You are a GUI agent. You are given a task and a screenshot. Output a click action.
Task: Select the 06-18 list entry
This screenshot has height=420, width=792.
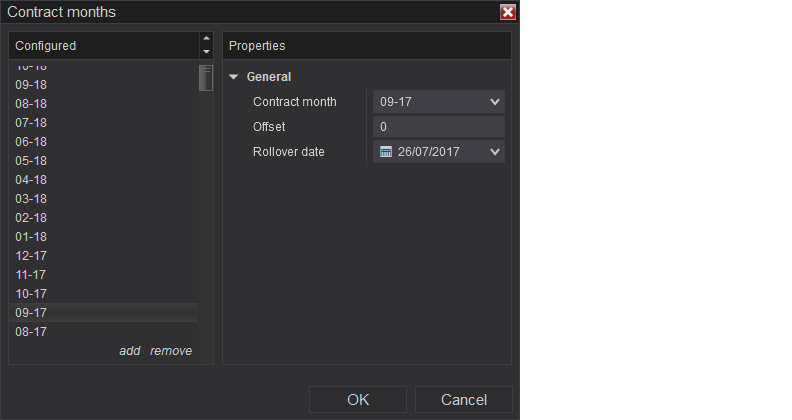click(31, 142)
